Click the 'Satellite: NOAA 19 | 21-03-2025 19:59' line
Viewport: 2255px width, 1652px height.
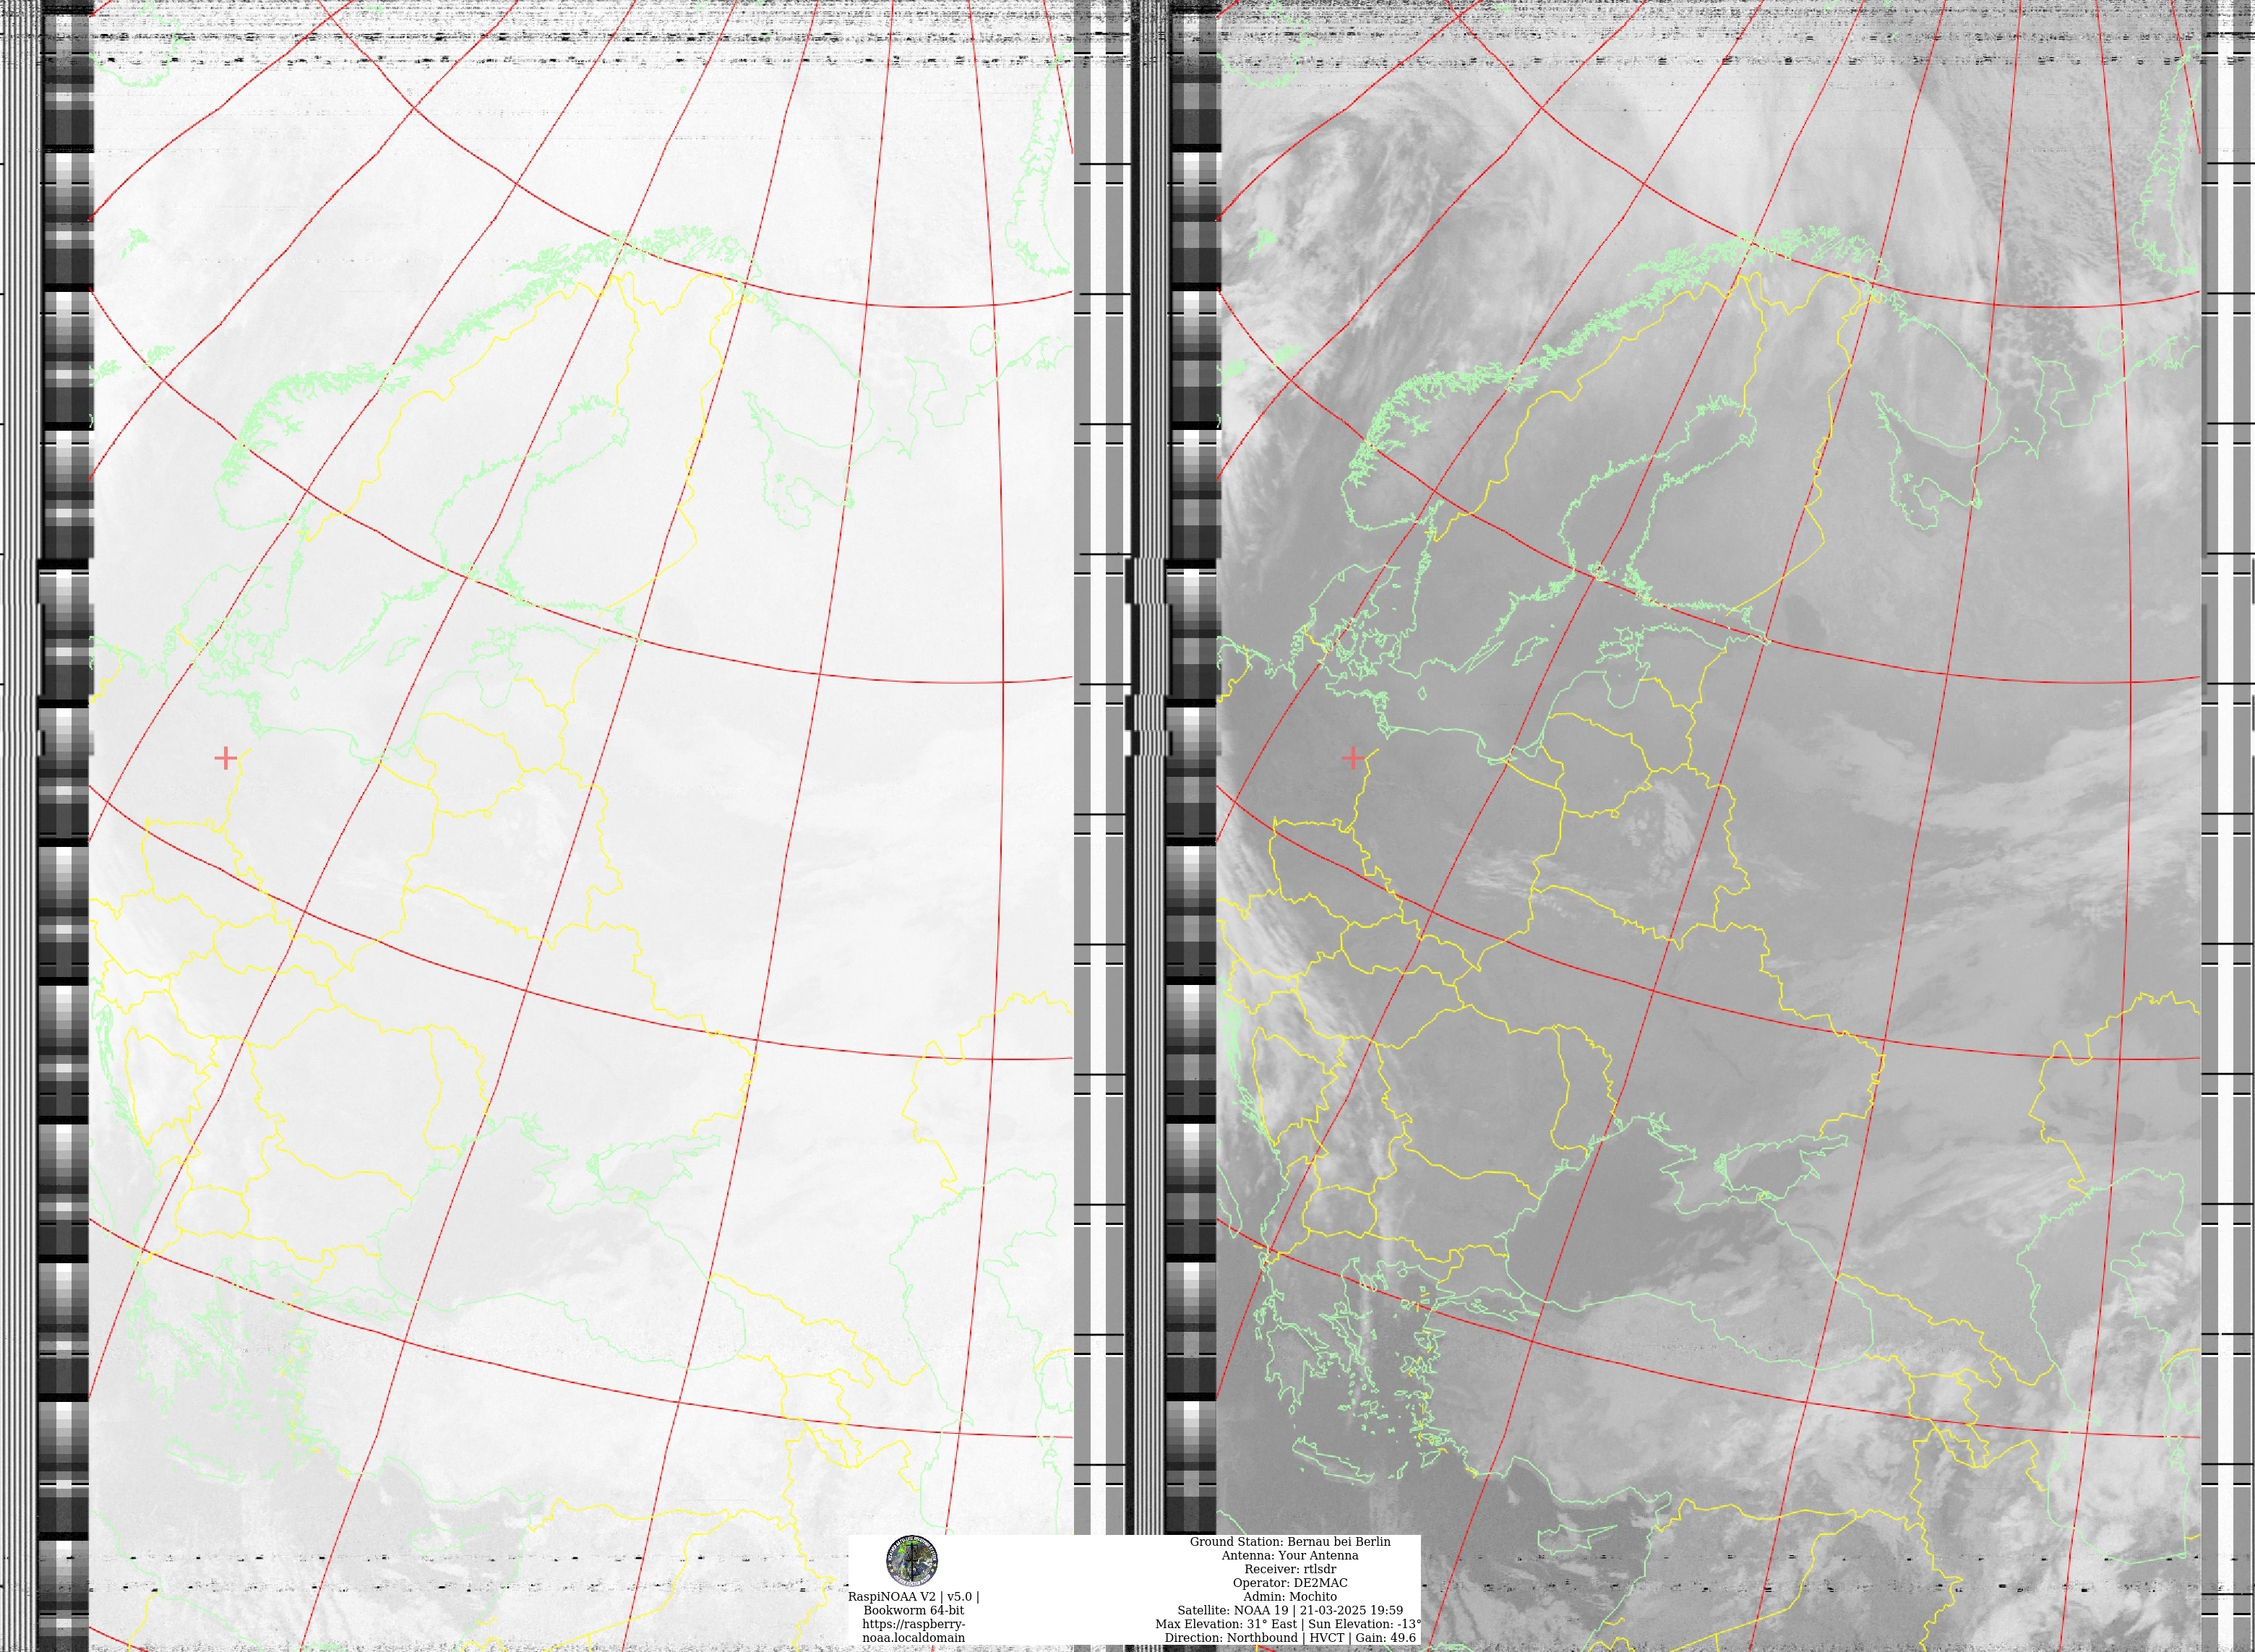[1290, 1610]
